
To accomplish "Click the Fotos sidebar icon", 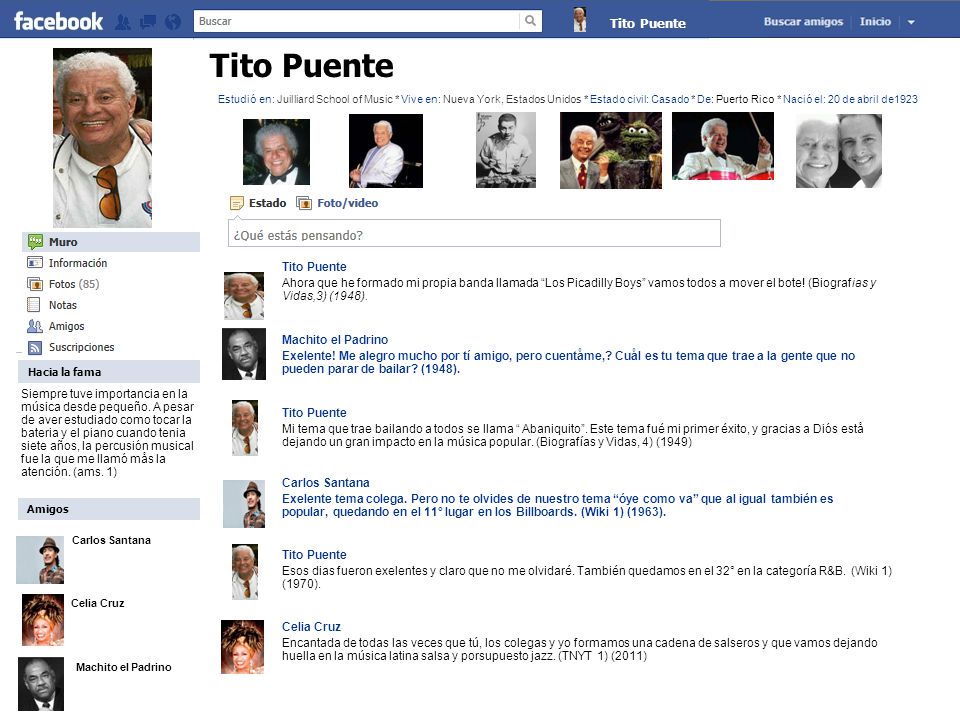I will pos(35,284).
